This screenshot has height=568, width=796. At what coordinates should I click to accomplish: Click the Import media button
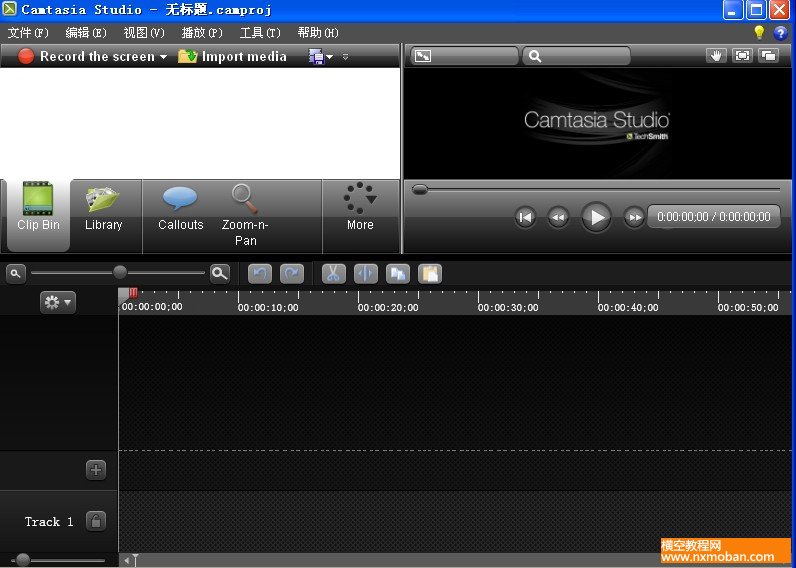click(x=233, y=57)
